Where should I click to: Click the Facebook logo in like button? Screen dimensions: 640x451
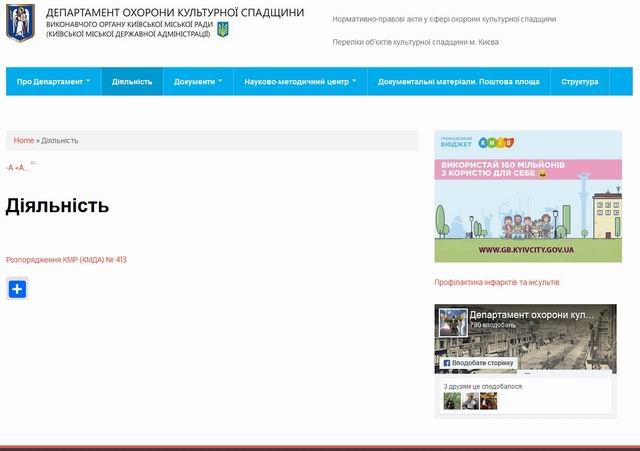pos(447,363)
